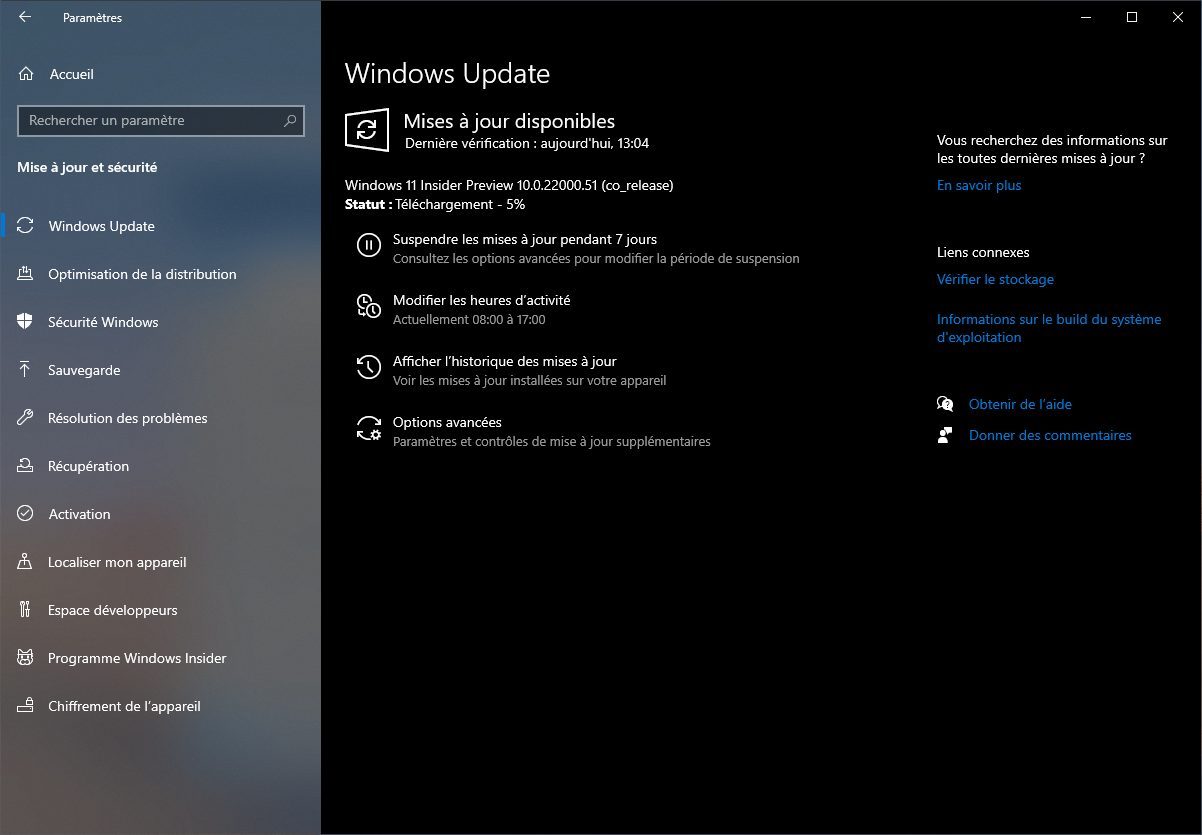The image size is (1202, 835).
Task: Click the 'Liens connexes' heading
Action: coord(983,252)
